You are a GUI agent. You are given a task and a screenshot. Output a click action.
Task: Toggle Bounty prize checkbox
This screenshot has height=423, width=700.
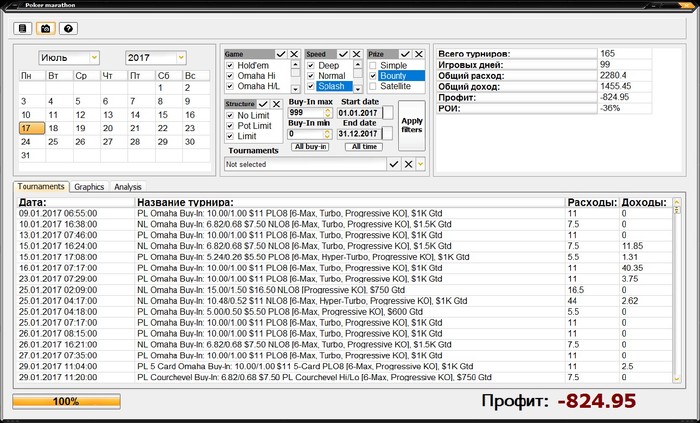click(x=373, y=76)
